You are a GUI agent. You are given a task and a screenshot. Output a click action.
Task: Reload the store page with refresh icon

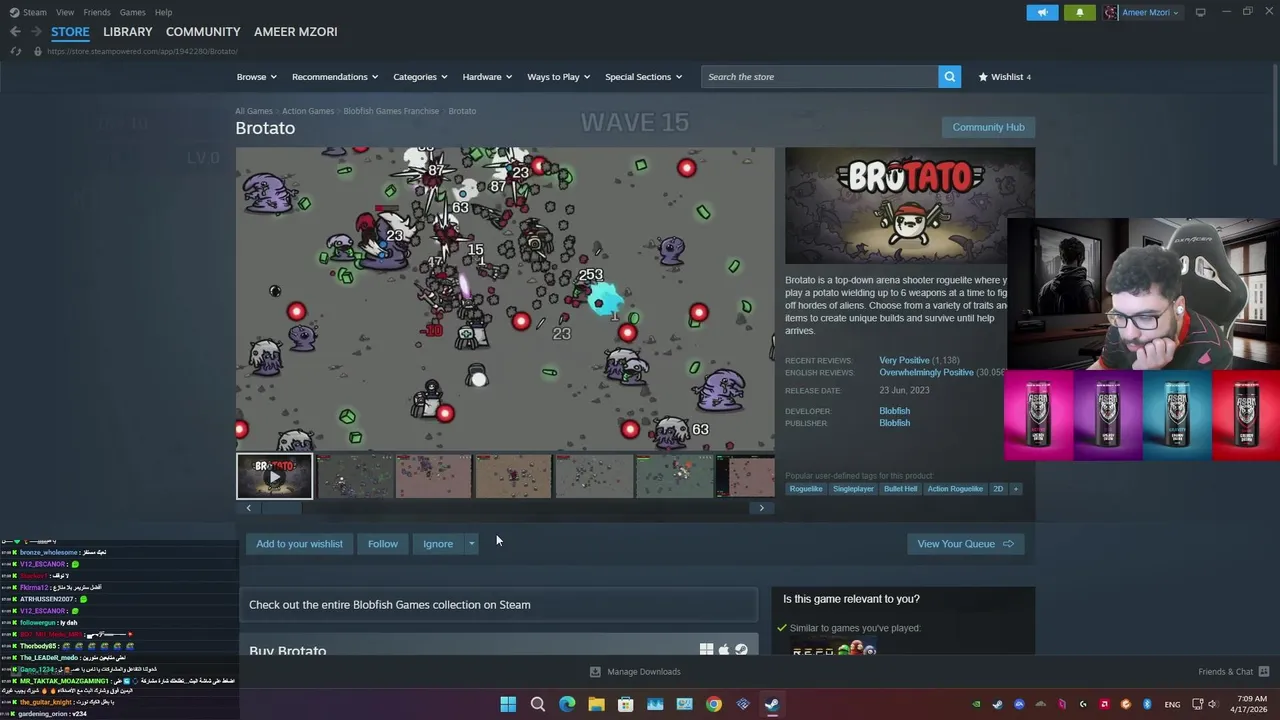15,51
